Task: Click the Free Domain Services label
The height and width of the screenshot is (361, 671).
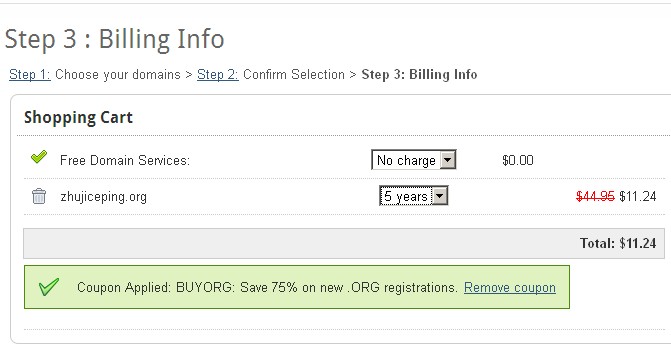Action: coord(125,160)
